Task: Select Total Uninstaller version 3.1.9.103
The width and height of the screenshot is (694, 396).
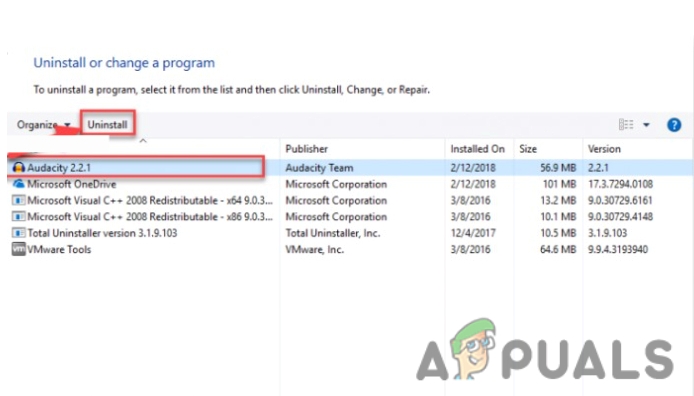Action: [102, 233]
